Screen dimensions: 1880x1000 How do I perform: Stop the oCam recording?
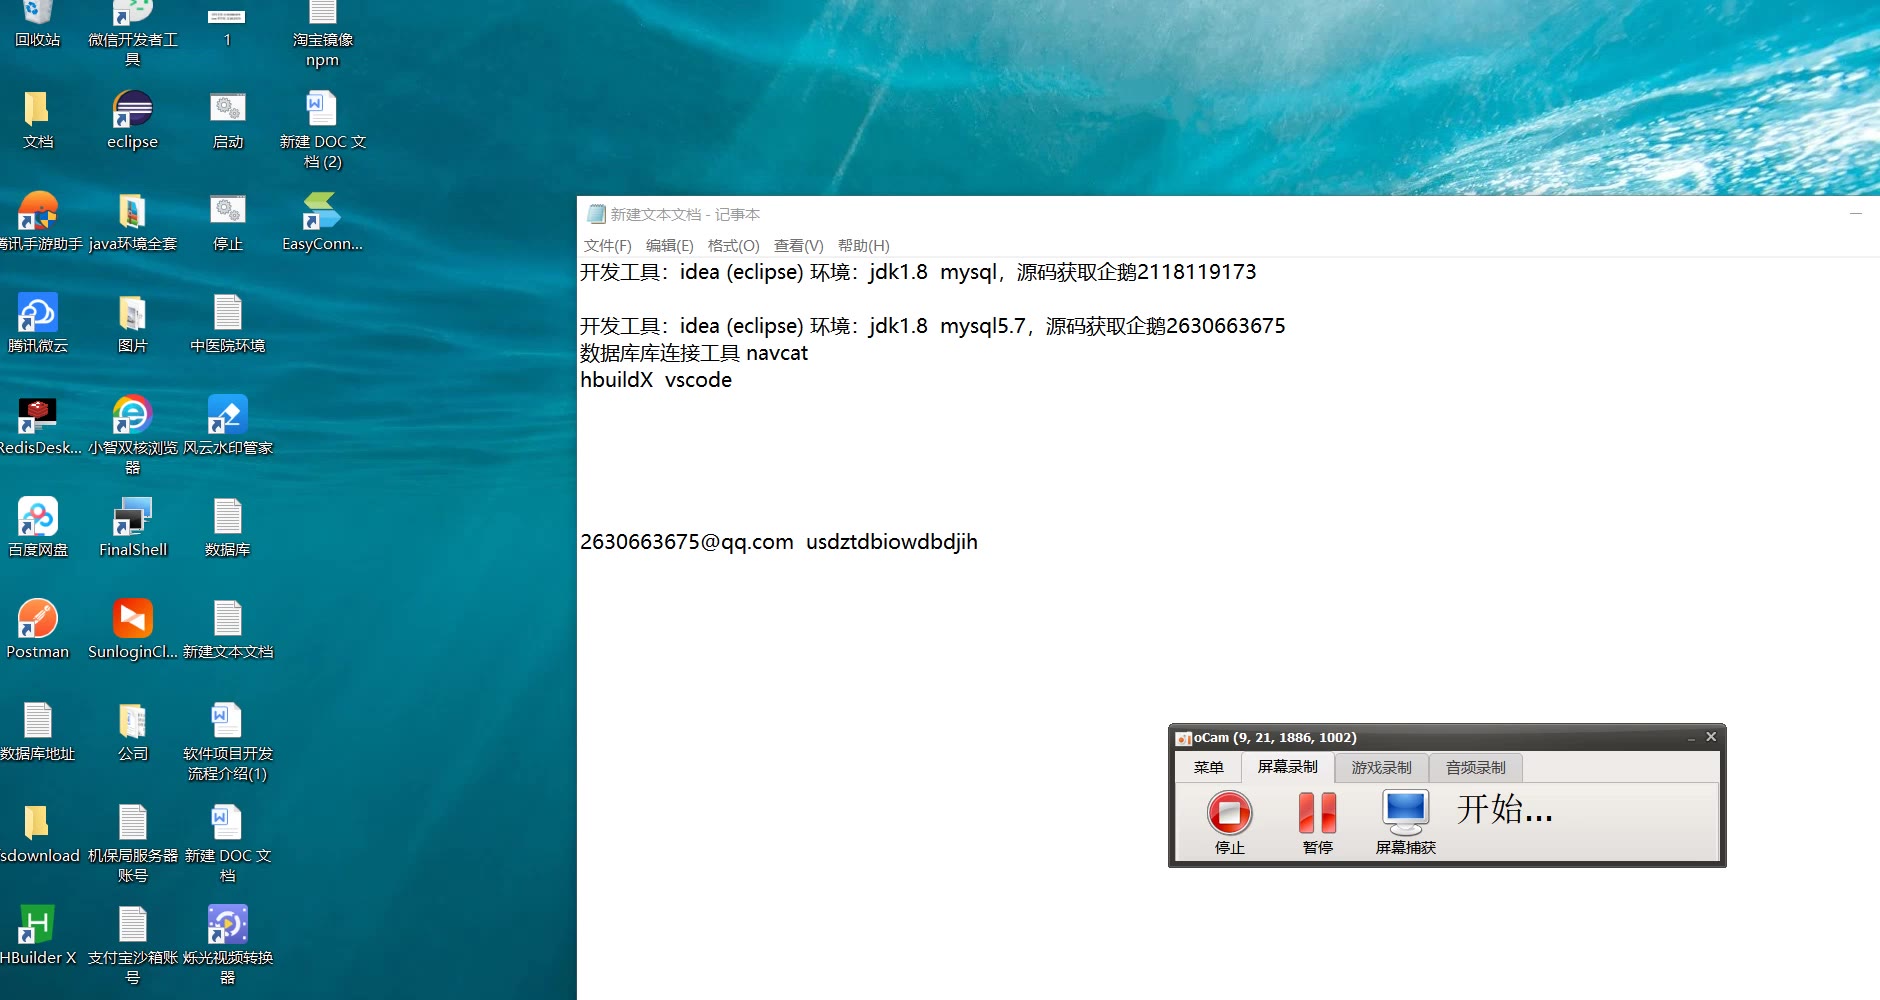pos(1229,822)
